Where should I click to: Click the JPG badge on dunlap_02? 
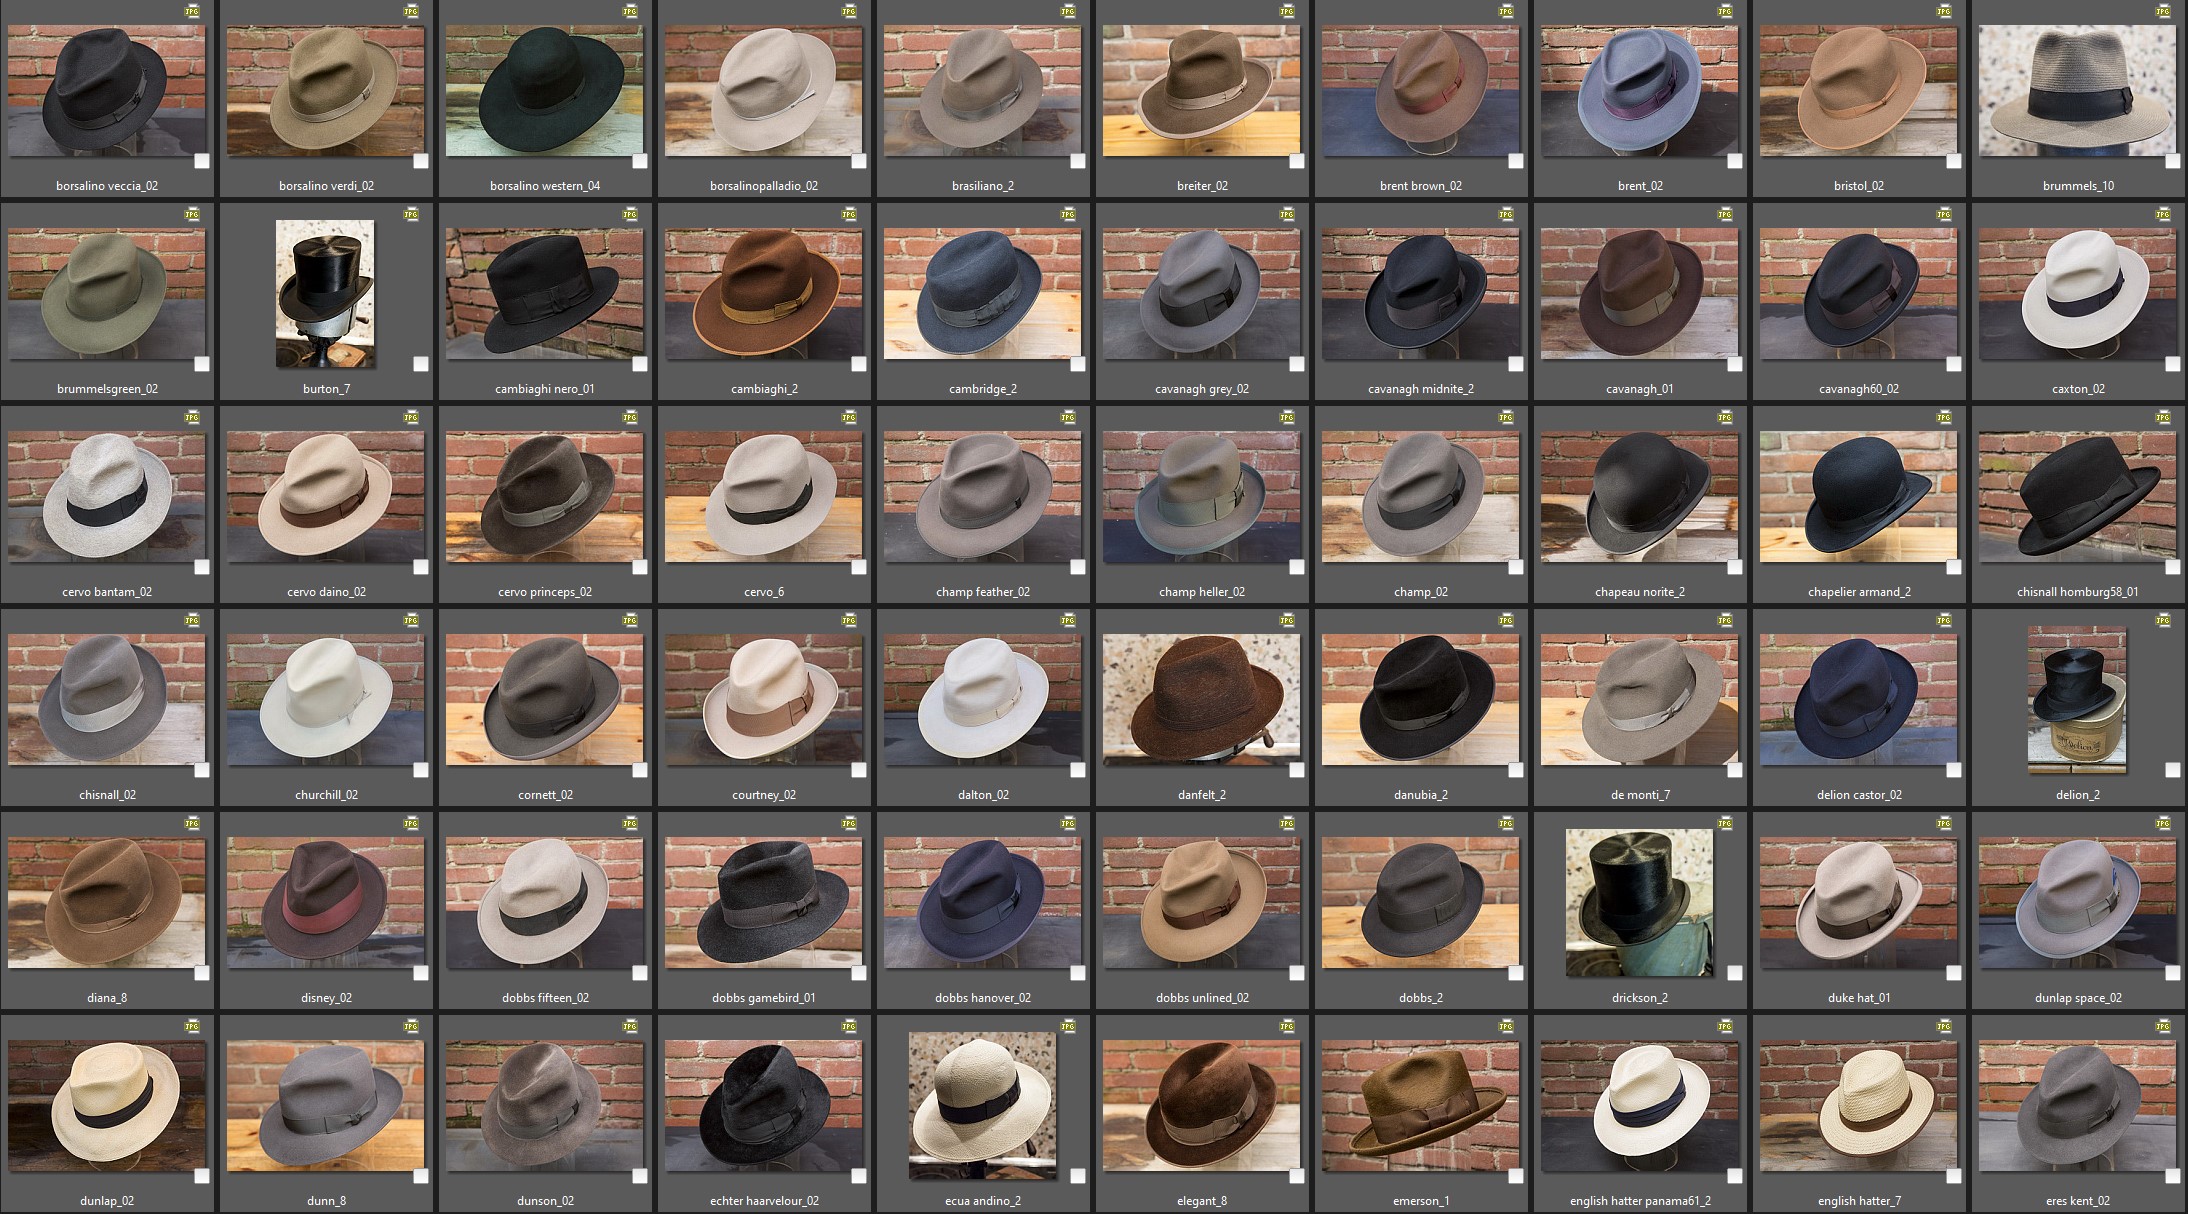(192, 1027)
